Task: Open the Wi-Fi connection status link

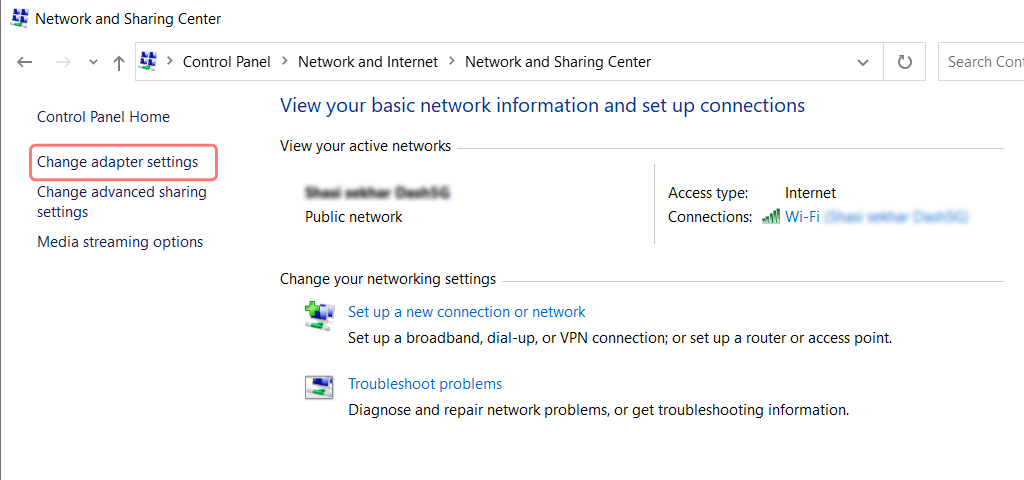Action: (803, 217)
